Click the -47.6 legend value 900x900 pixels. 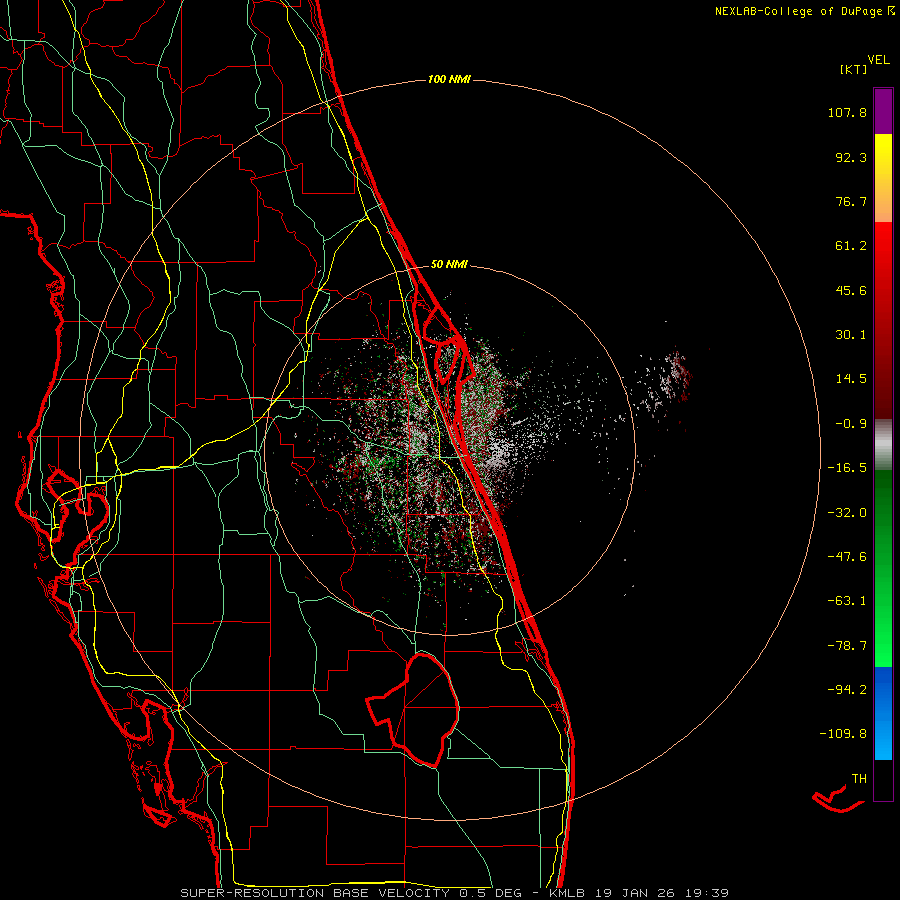tap(847, 557)
